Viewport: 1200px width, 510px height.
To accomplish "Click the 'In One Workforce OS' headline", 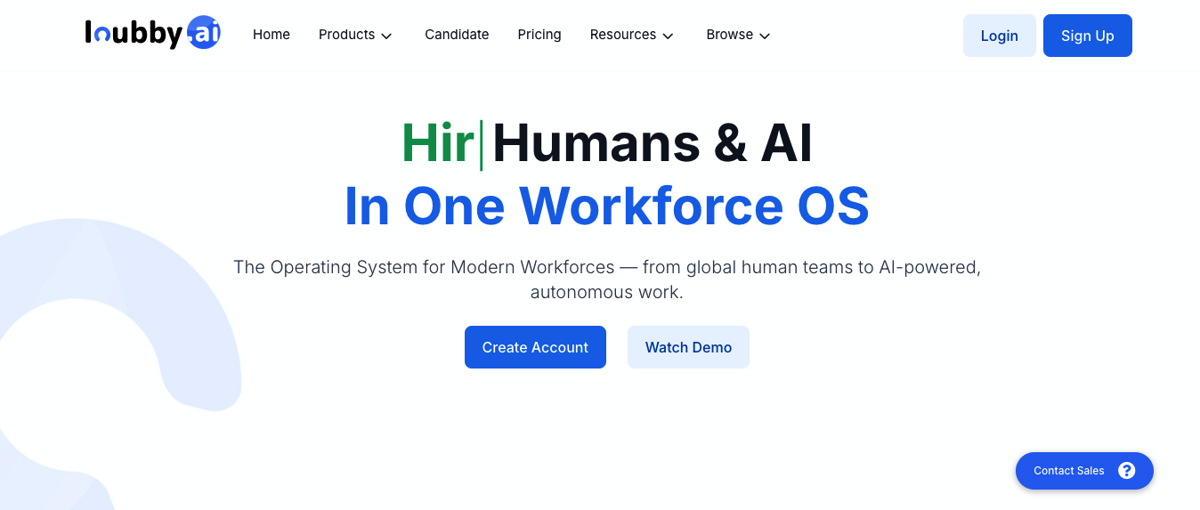I will click(x=606, y=206).
